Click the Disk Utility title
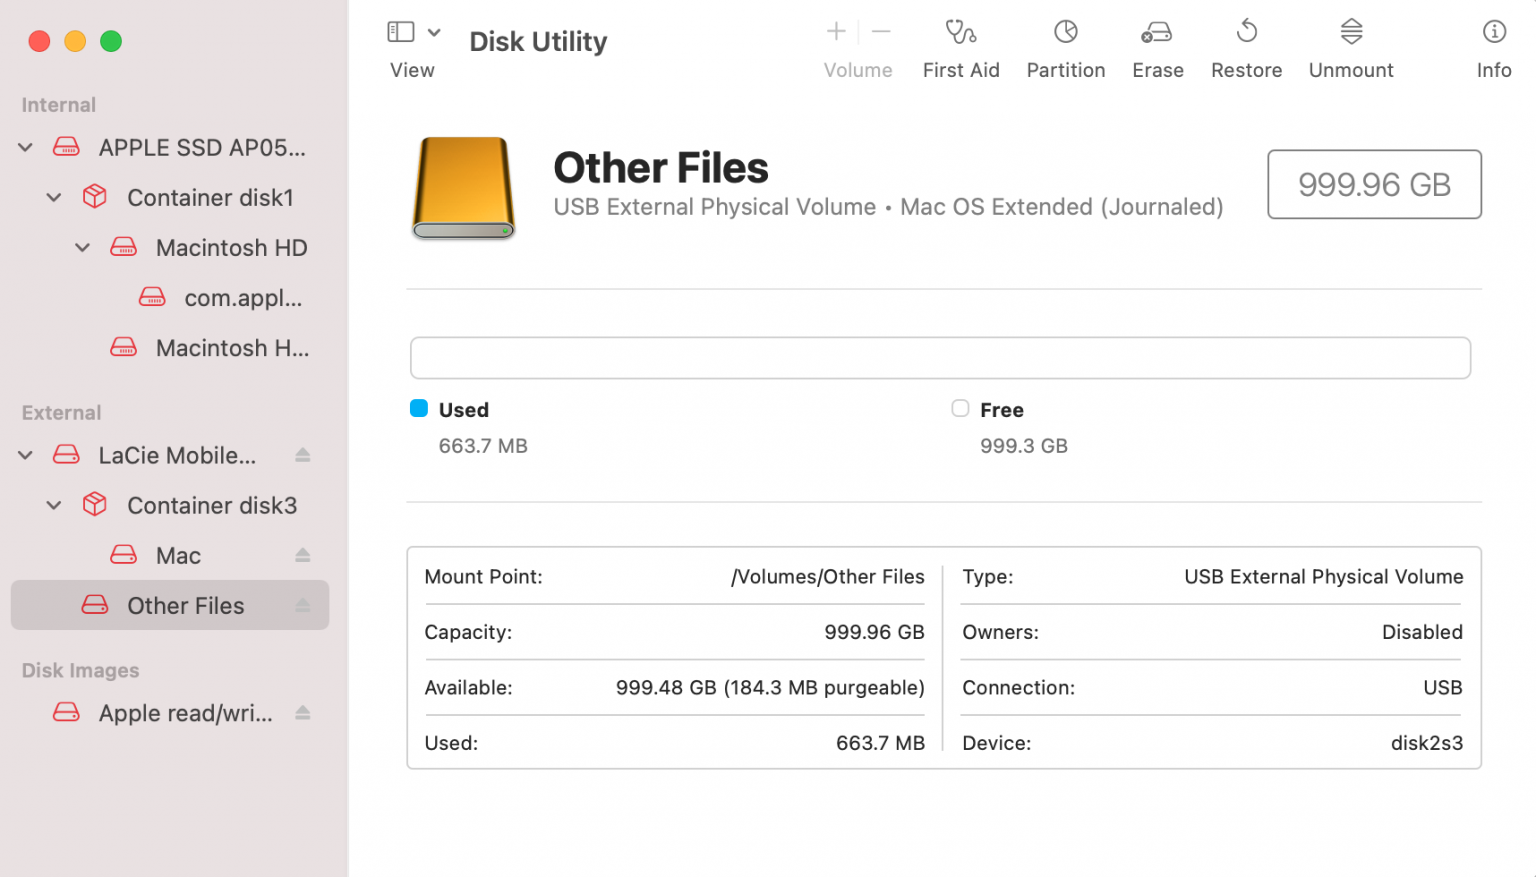1536x877 pixels. coord(537,41)
